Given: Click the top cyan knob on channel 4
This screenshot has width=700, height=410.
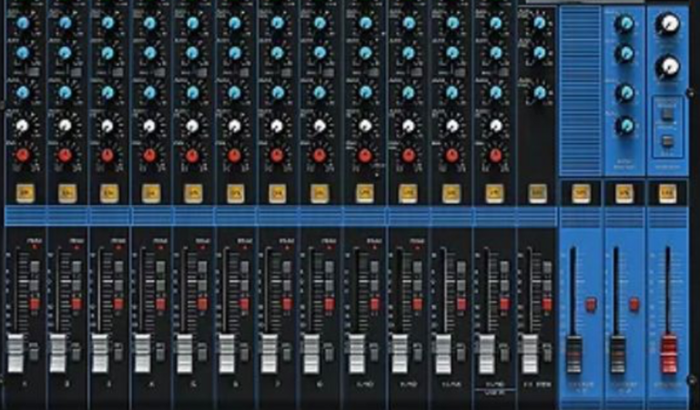Looking at the screenshot, I should [x=149, y=22].
